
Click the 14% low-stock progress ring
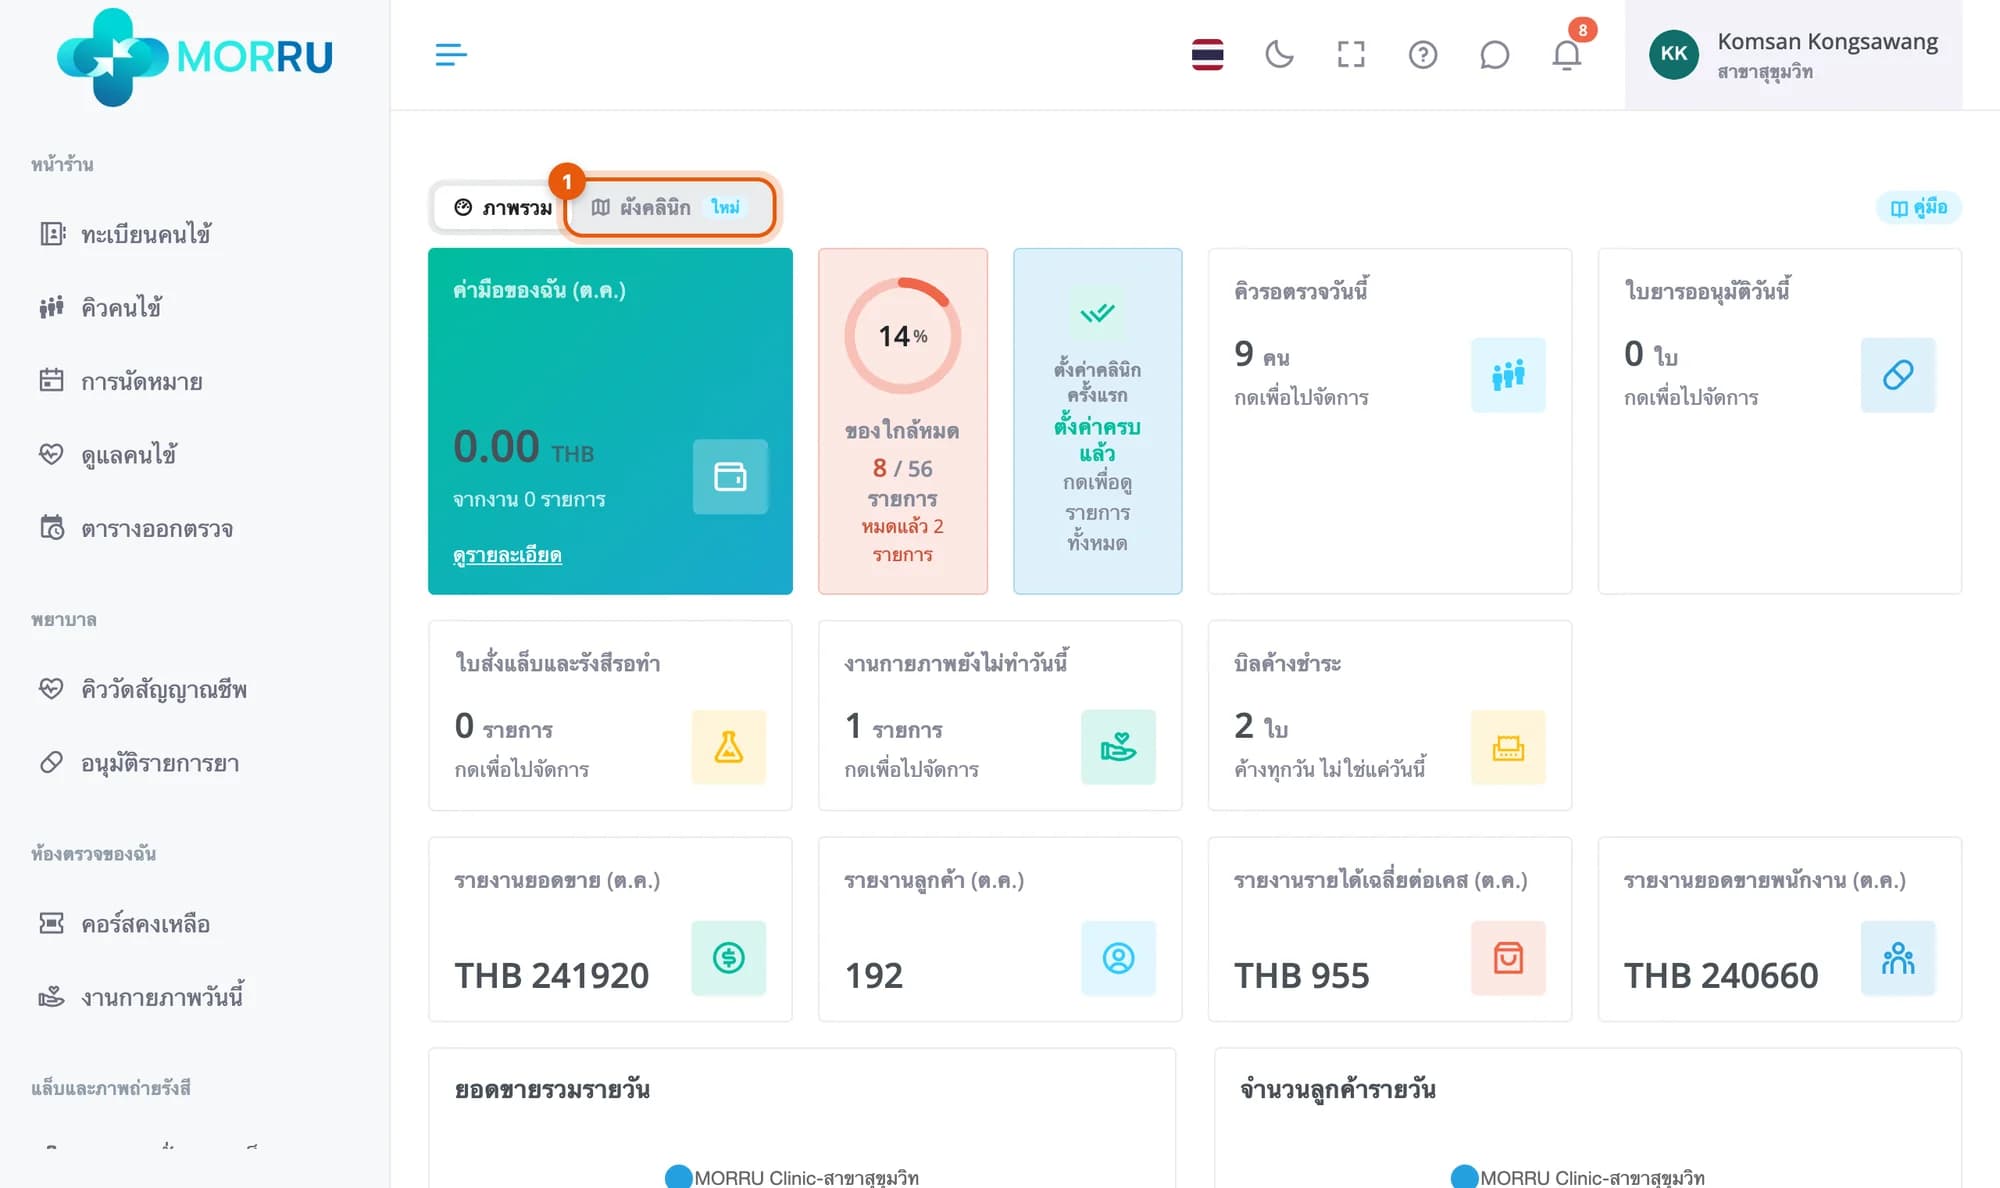(903, 335)
